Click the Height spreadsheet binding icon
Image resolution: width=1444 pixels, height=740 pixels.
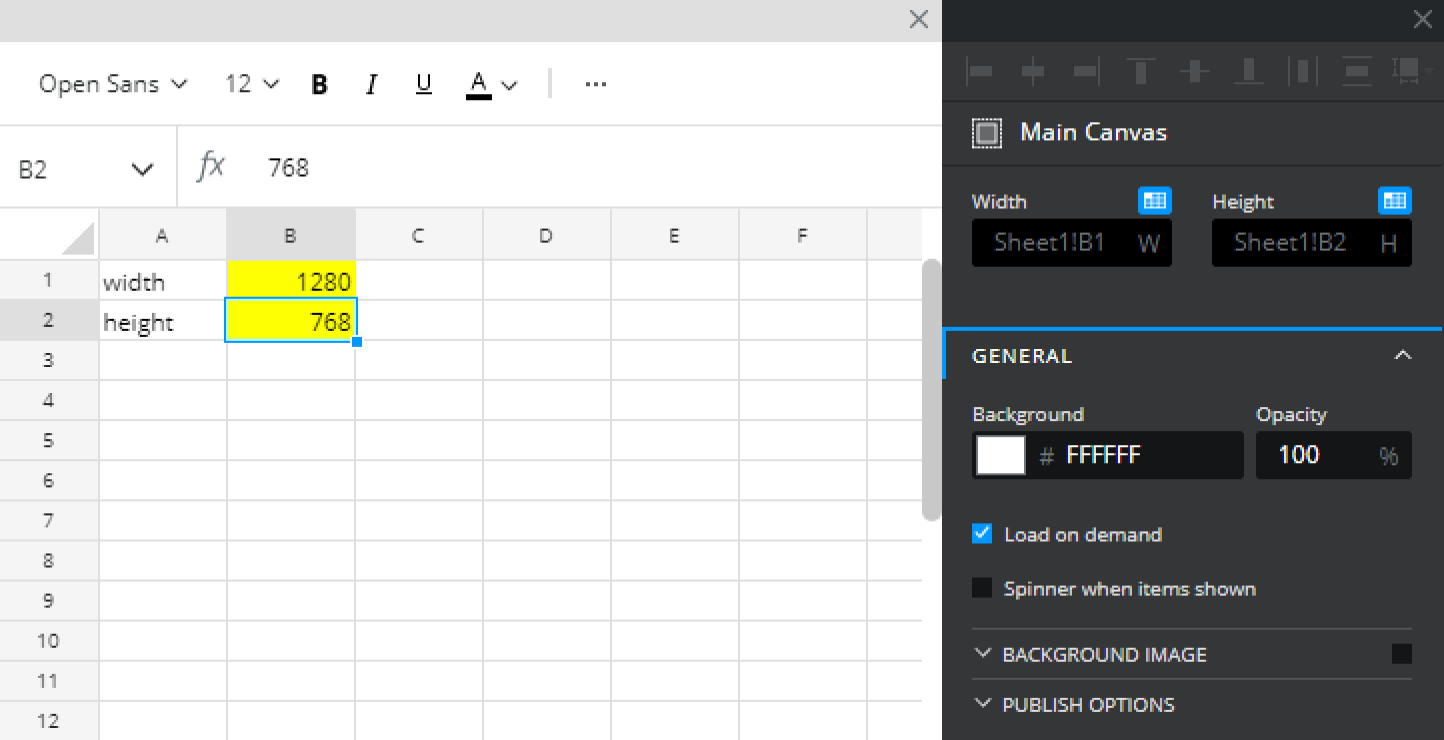(x=1394, y=201)
